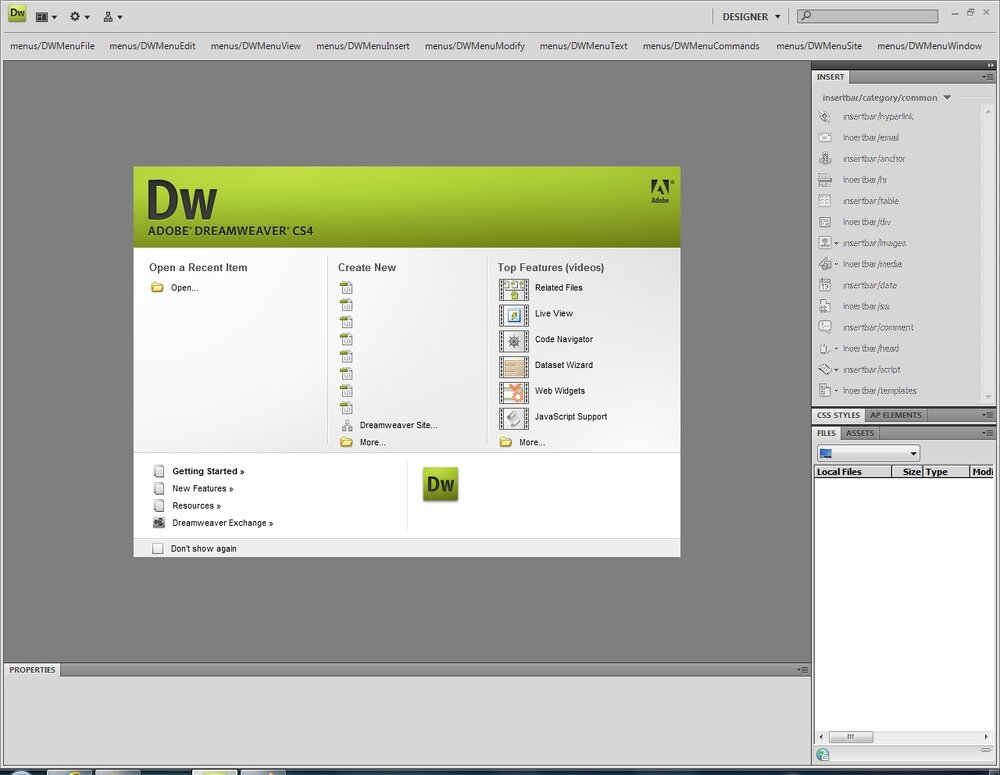The height and width of the screenshot is (775, 1000).
Task: Open the DWMenuEdit menu
Action: [x=152, y=46]
